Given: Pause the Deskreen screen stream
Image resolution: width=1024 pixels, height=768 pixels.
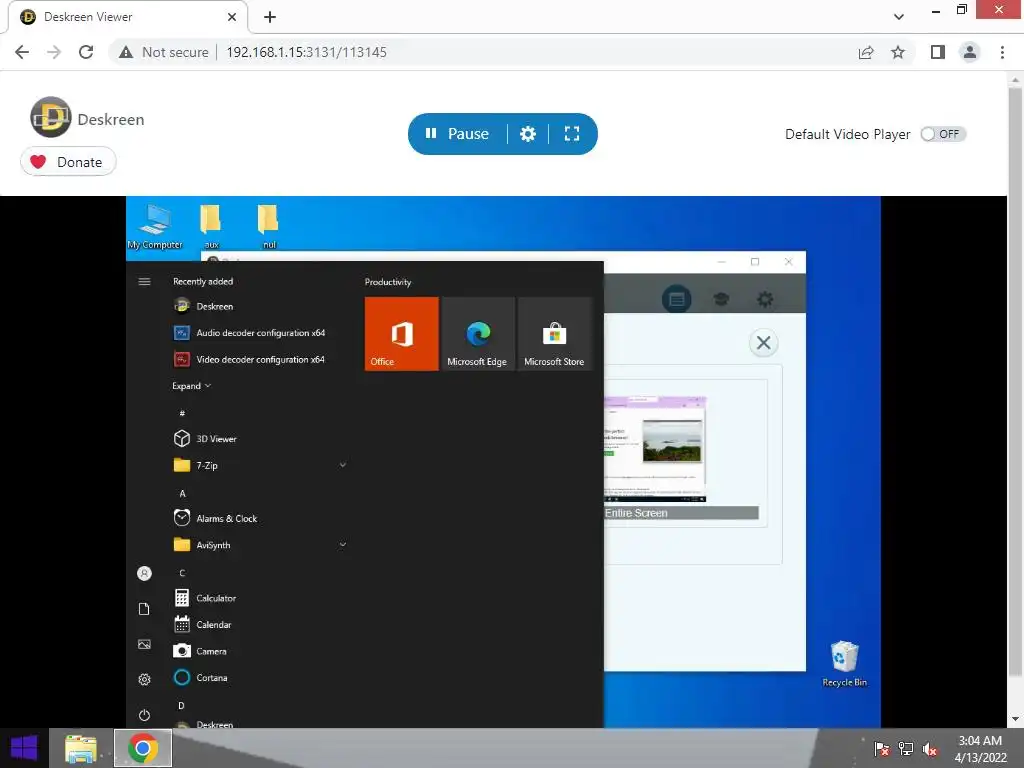Looking at the screenshot, I should click(x=457, y=134).
